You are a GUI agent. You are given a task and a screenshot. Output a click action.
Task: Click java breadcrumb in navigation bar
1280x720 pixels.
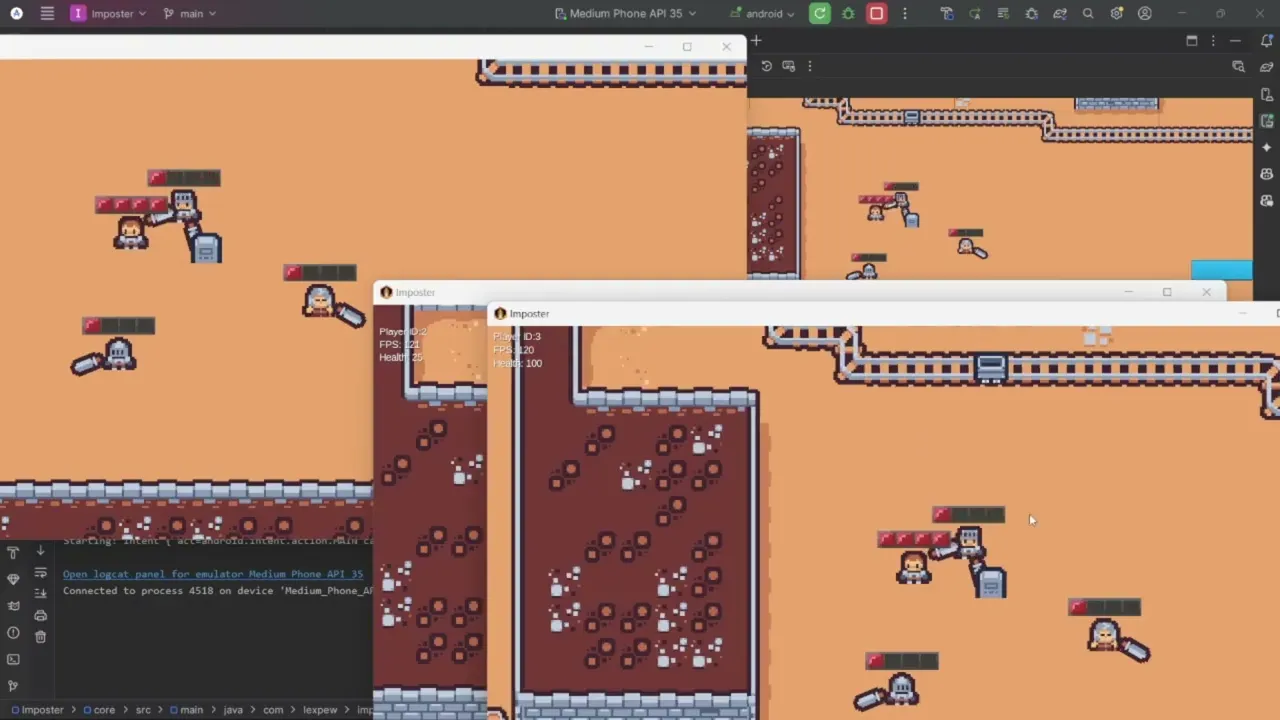click(x=233, y=710)
